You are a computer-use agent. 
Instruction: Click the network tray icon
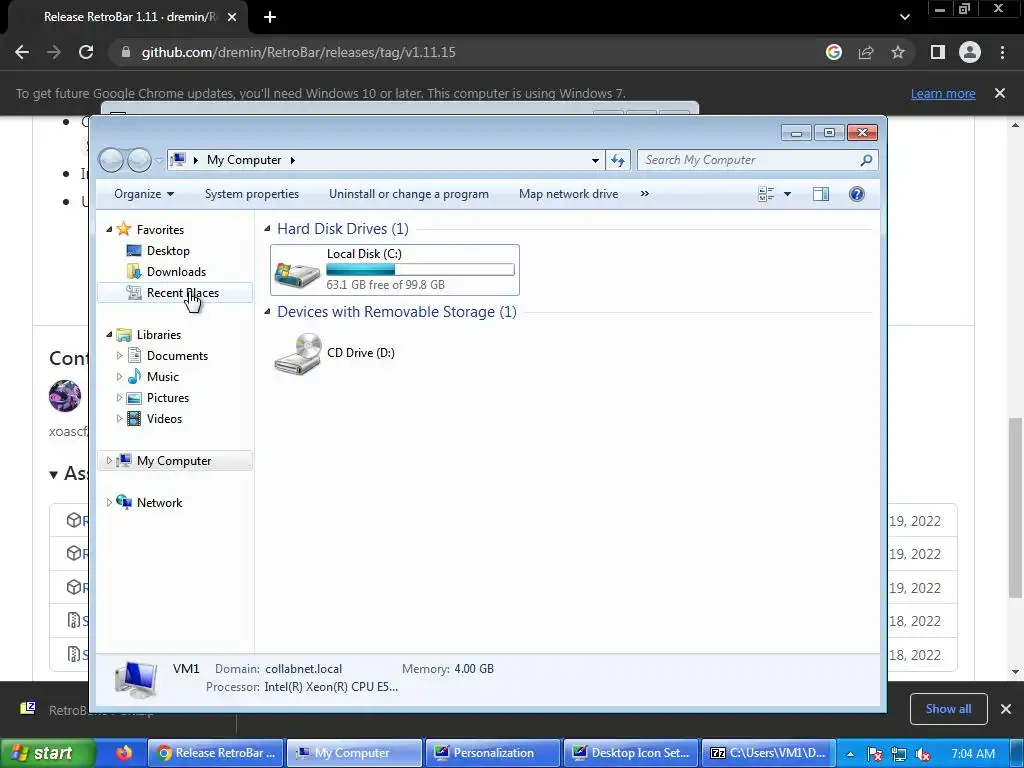point(899,754)
